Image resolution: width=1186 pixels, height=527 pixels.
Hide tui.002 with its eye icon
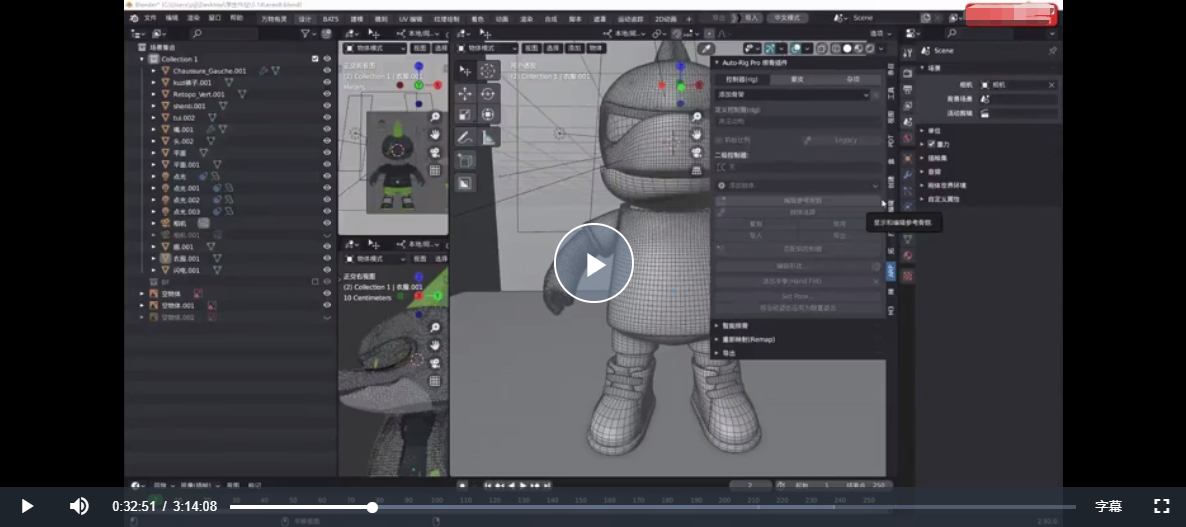tap(328, 117)
